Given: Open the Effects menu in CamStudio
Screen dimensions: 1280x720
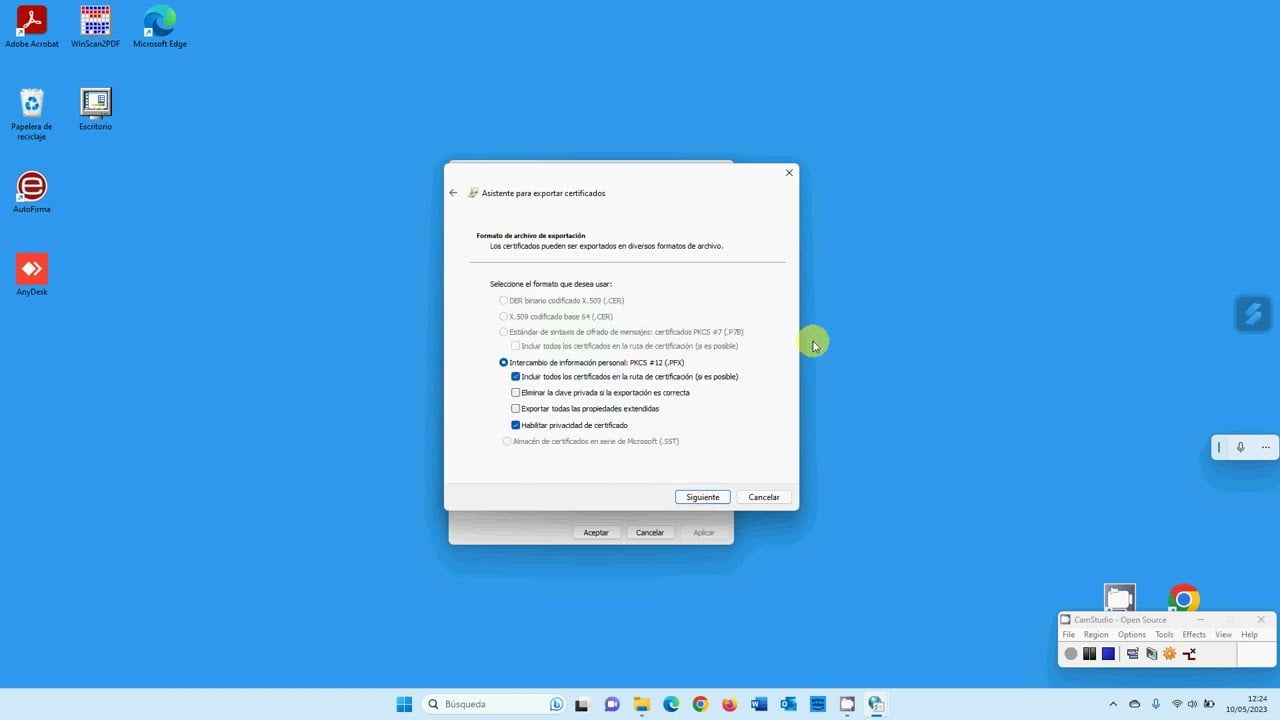Looking at the screenshot, I should point(1193,634).
